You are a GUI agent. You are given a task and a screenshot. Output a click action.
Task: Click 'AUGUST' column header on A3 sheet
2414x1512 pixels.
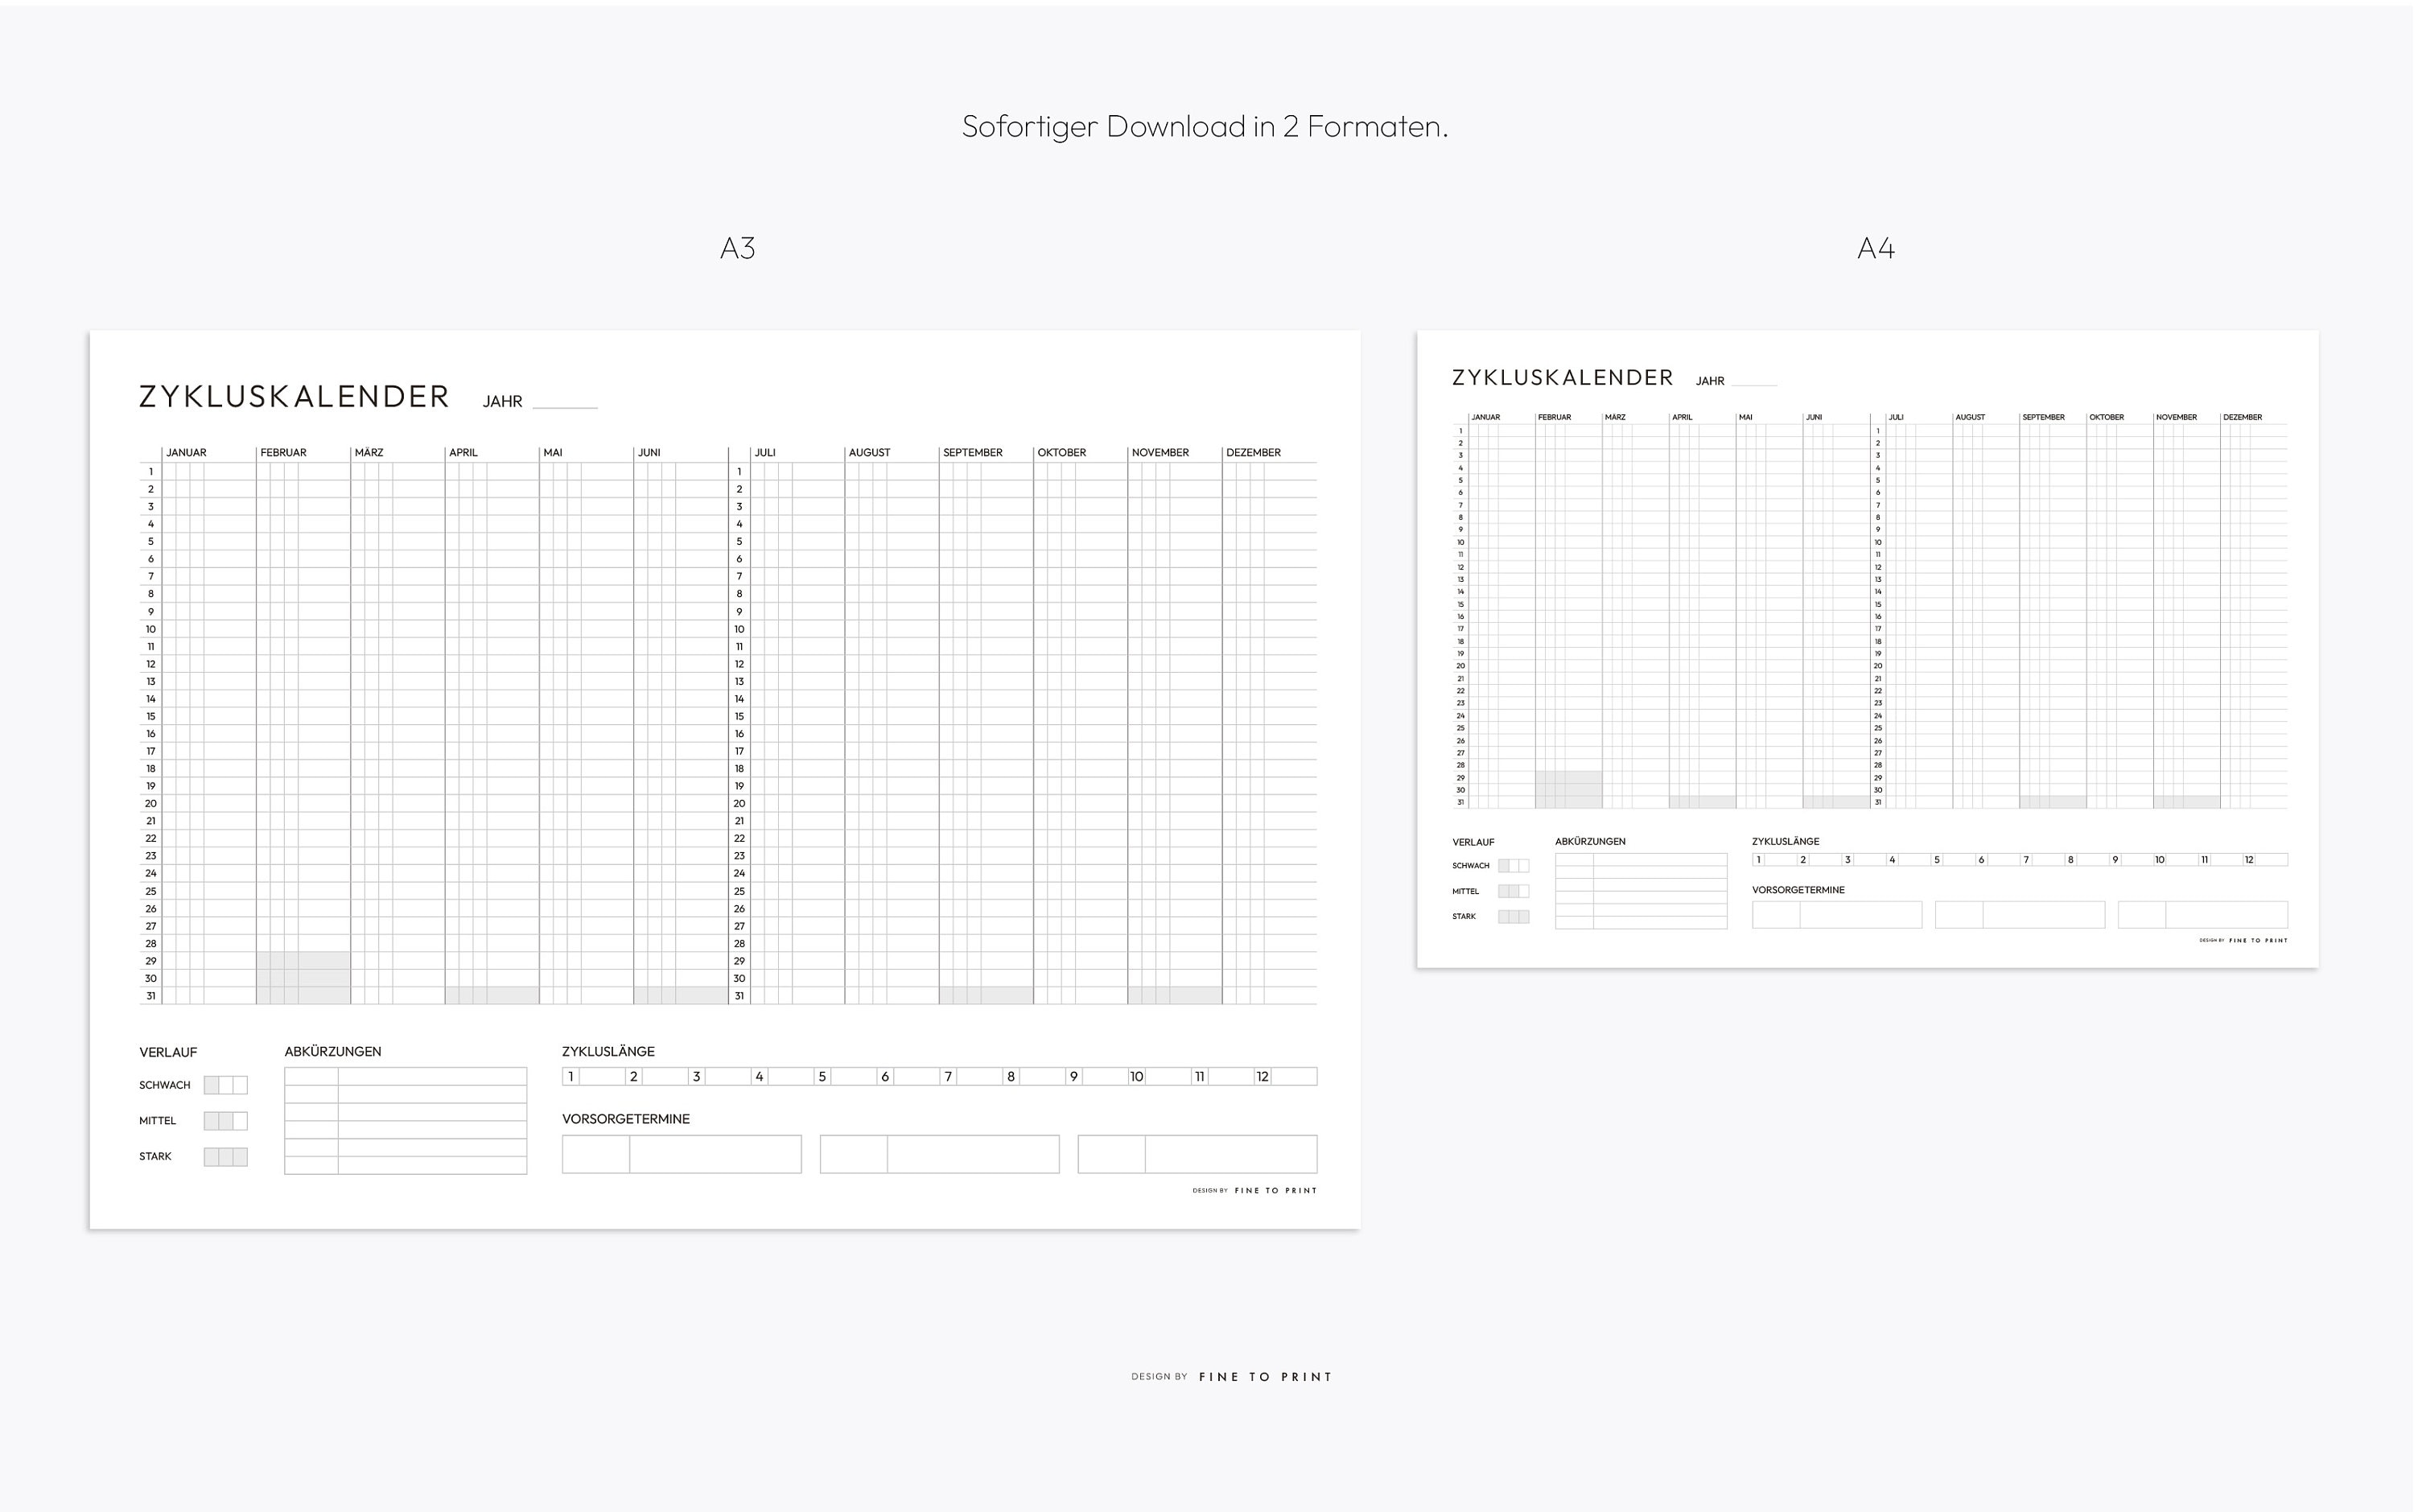[x=869, y=453]
